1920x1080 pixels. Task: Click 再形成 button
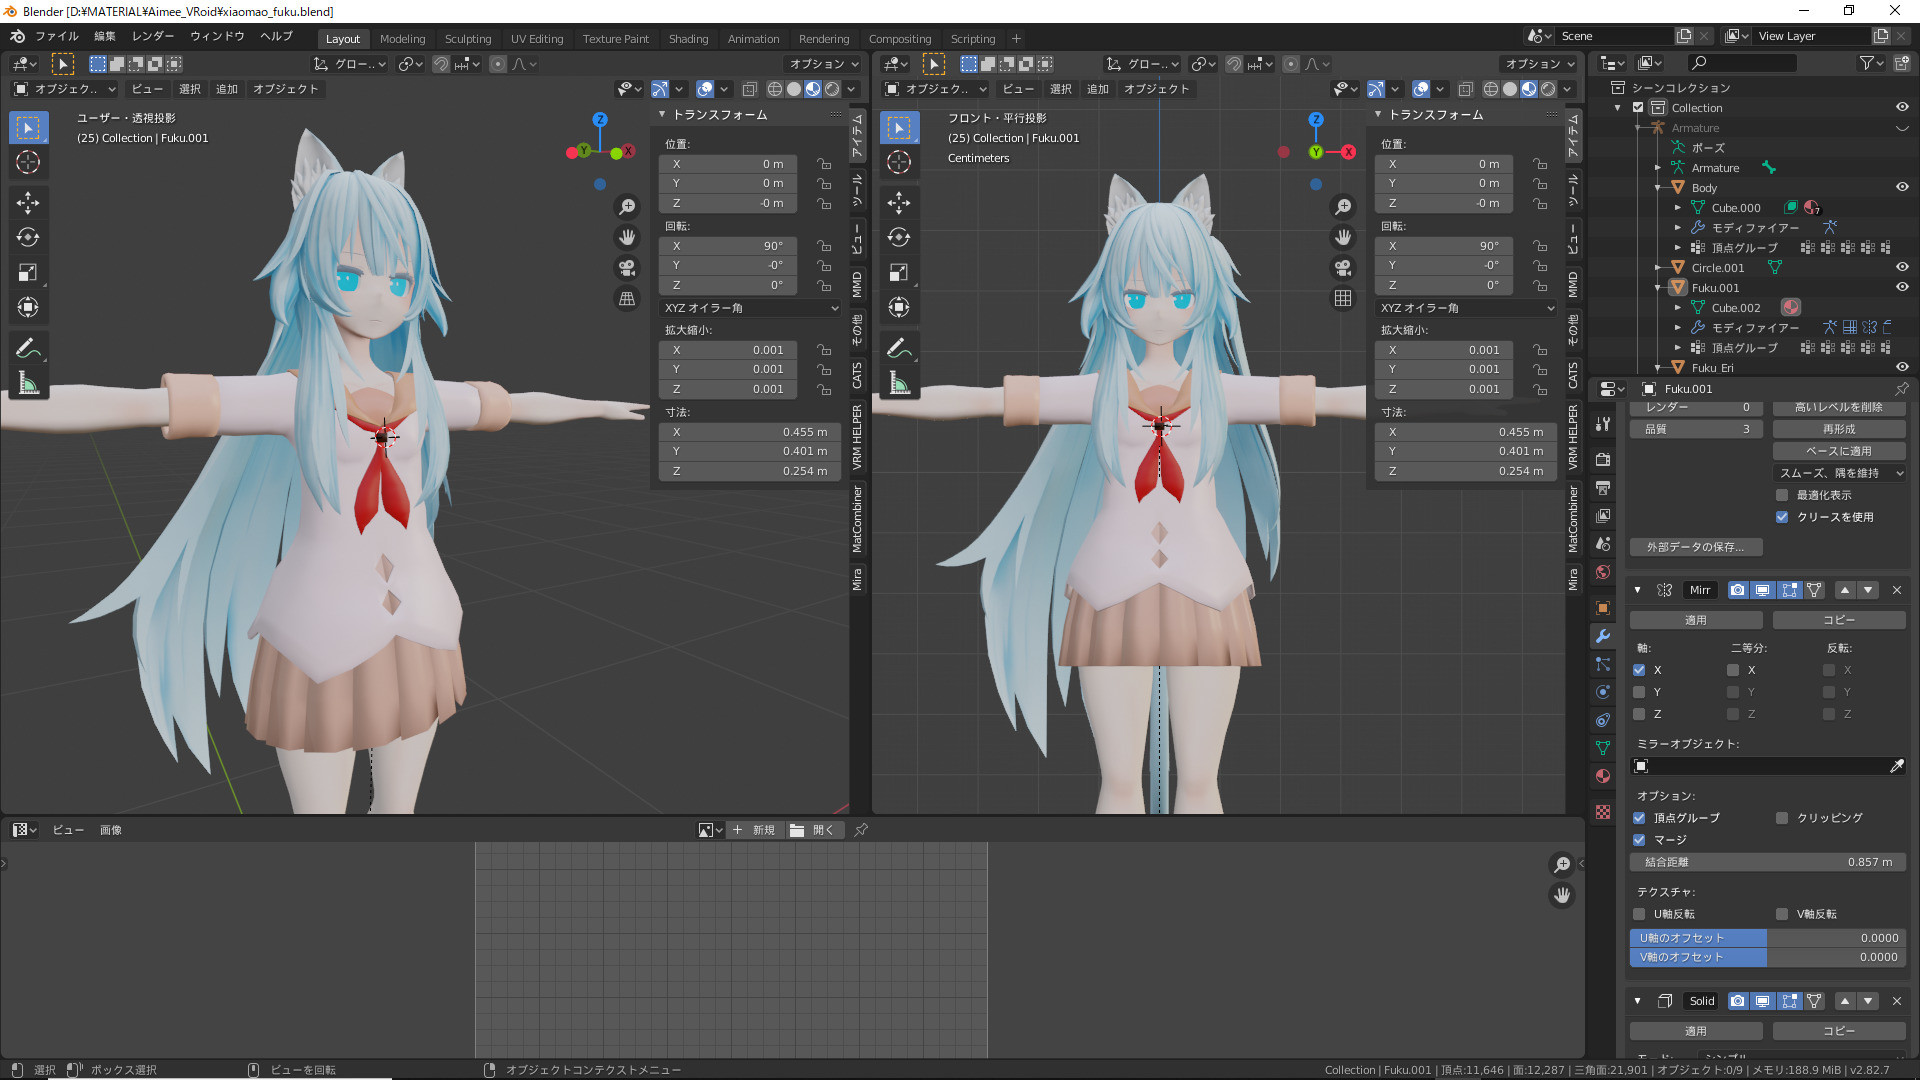(1839, 429)
